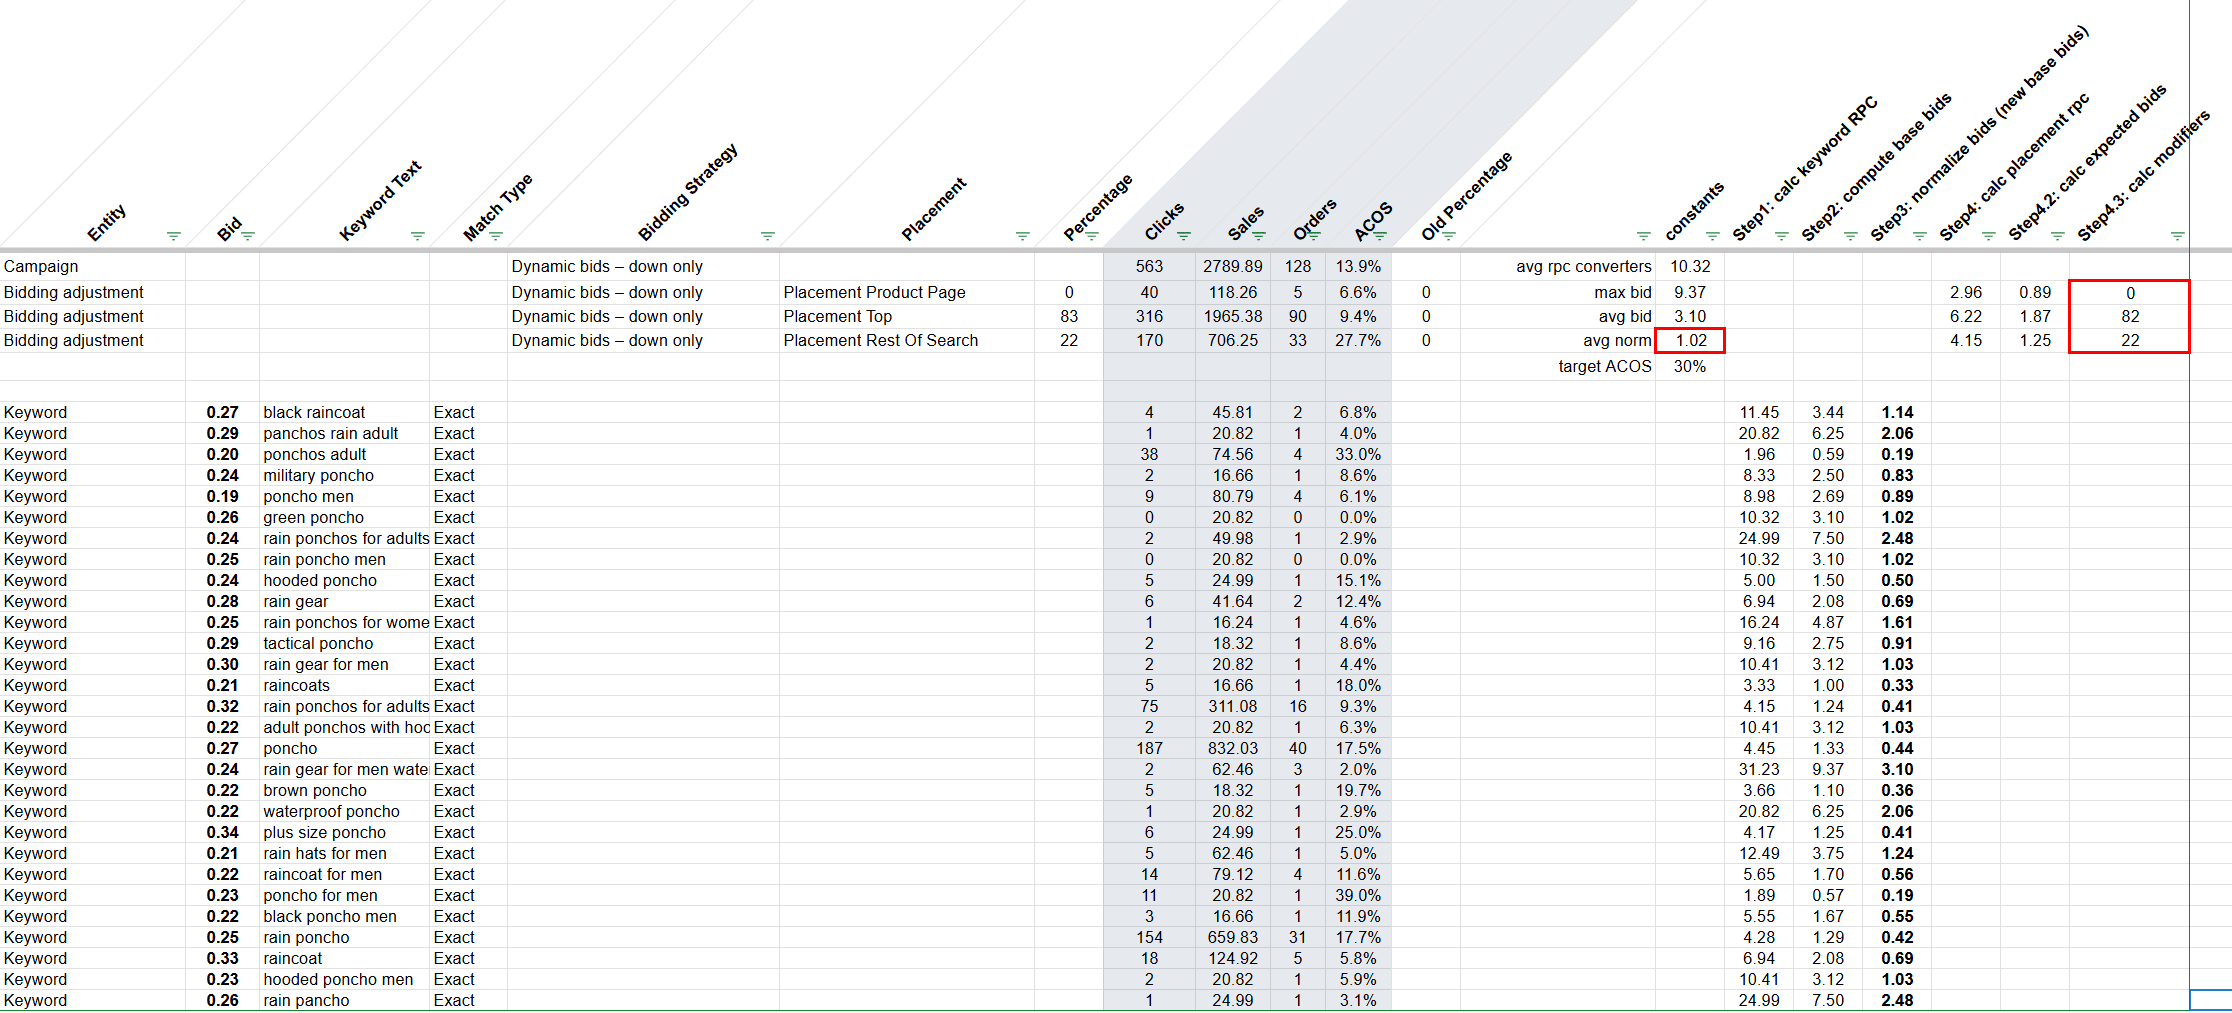Select the 'panchos rain adult' keyword cell
The image size is (2232, 1013).
point(344,433)
